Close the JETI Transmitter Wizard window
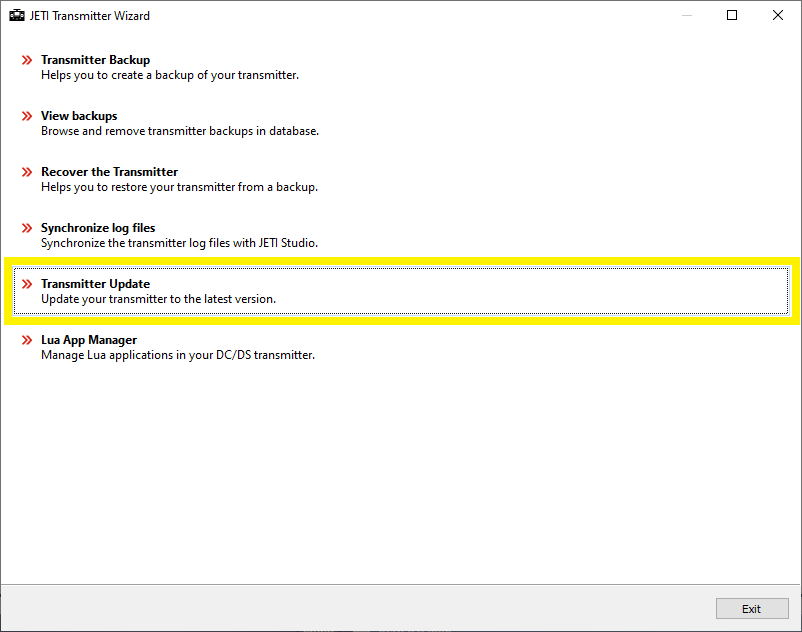This screenshot has width=802, height=632. (777, 15)
